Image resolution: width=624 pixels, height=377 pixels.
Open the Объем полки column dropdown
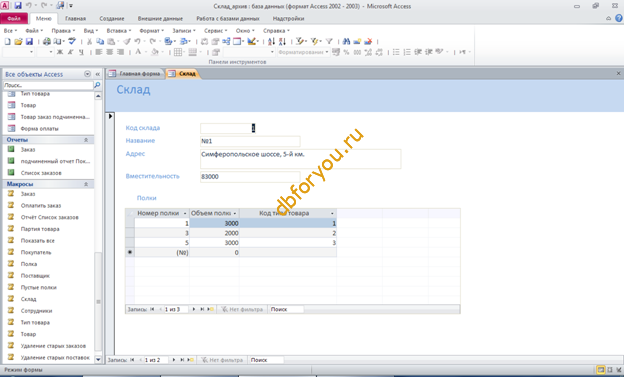click(x=235, y=213)
